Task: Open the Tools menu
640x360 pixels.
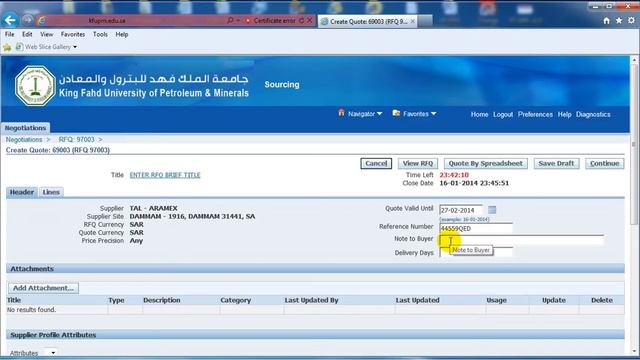Action: (x=100, y=34)
